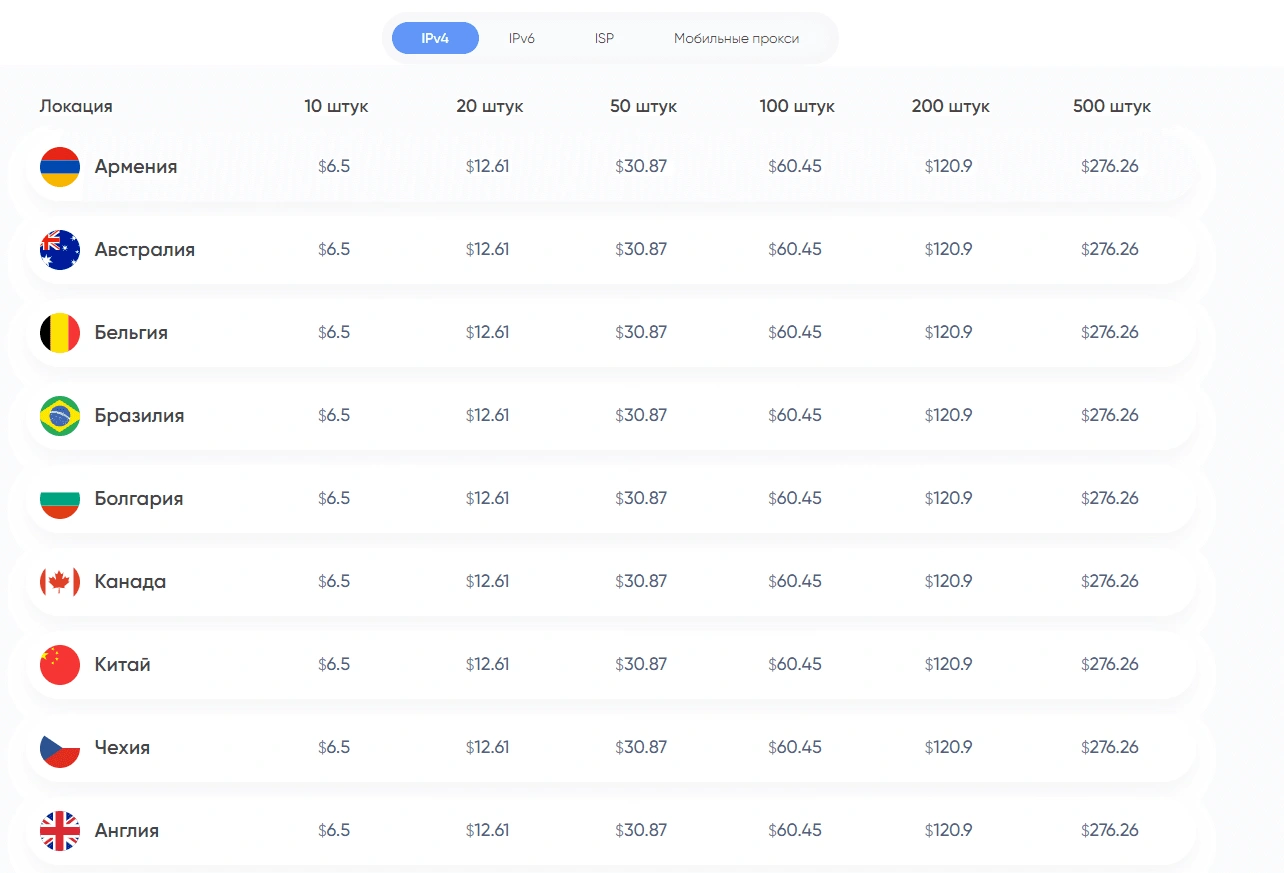Click the Bulgaria flag icon
The width and height of the screenshot is (1284, 873).
[x=60, y=499]
